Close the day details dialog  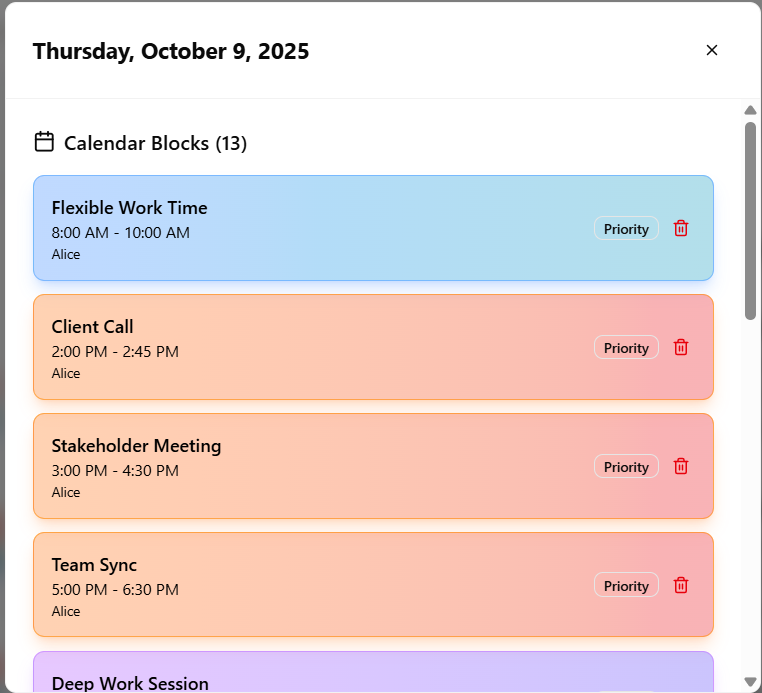(x=712, y=50)
